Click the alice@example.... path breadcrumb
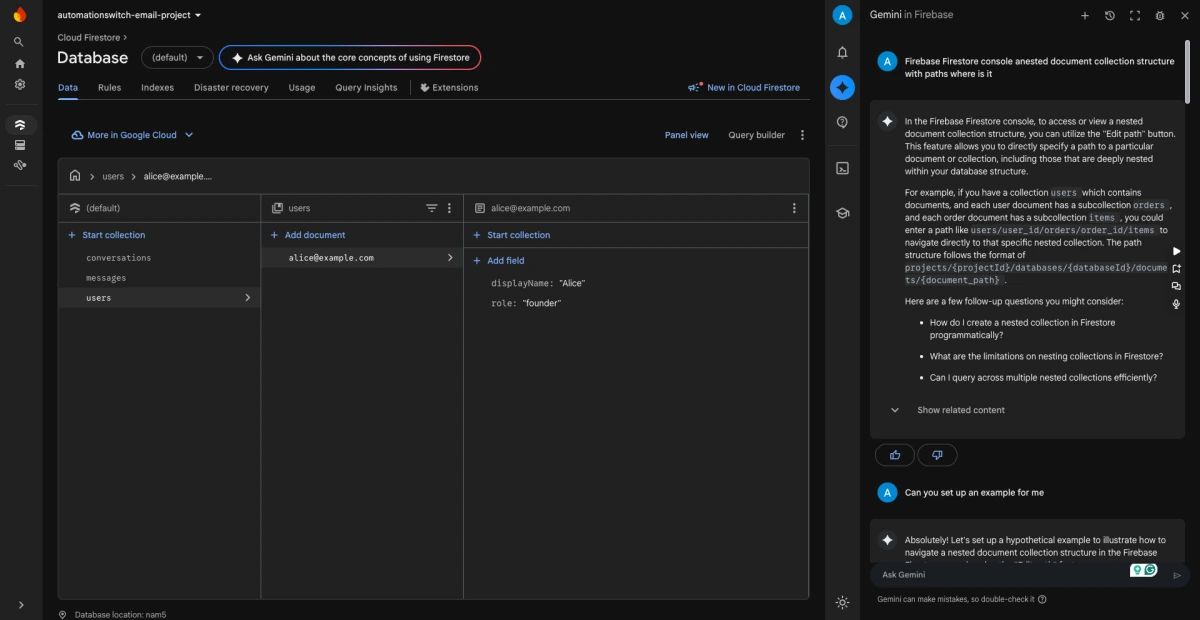Image resolution: width=1200 pixels, height=620 pixels. coord(177,176)
